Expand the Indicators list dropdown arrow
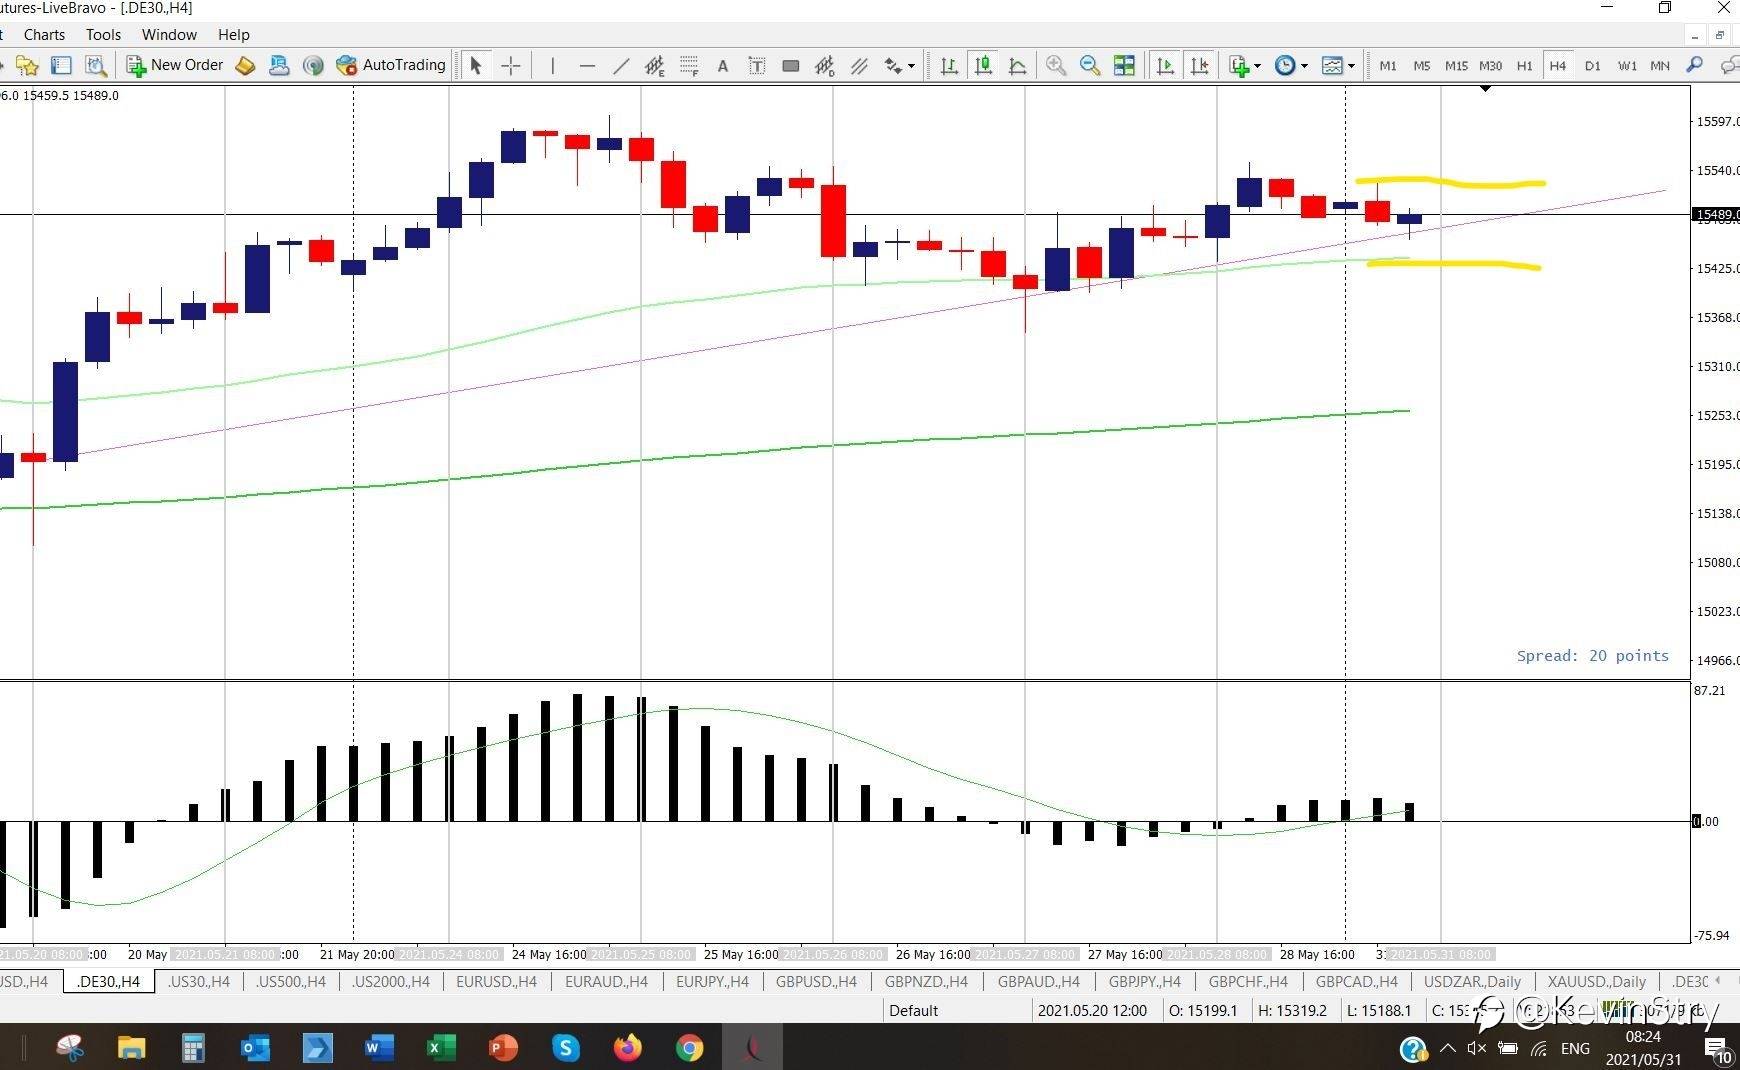Screen dimensions: 1740x1070 [1257, 66]
